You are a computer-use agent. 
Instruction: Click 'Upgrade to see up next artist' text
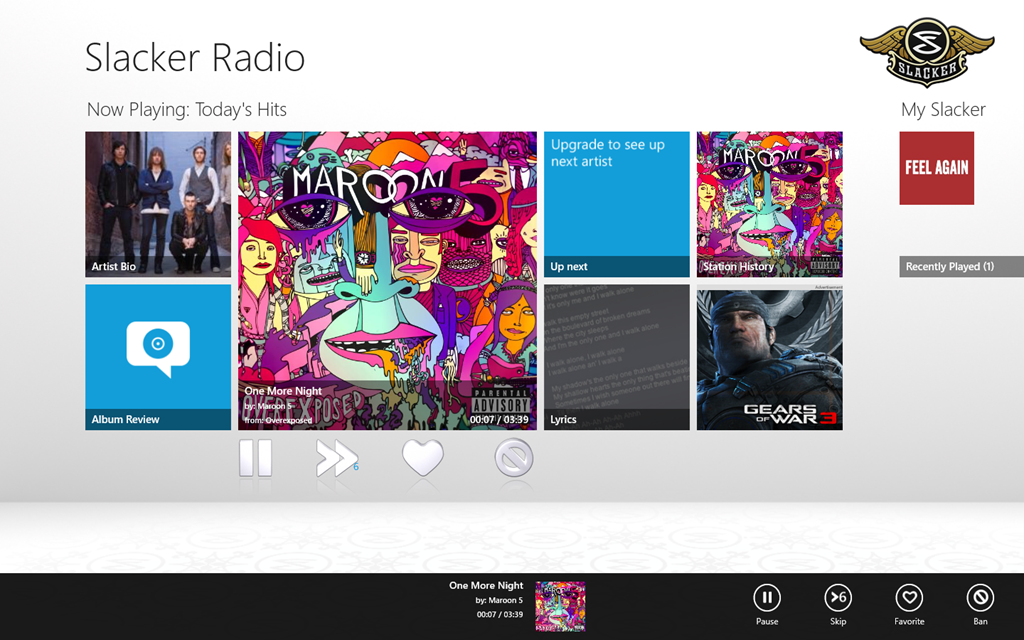click(607, 153)
